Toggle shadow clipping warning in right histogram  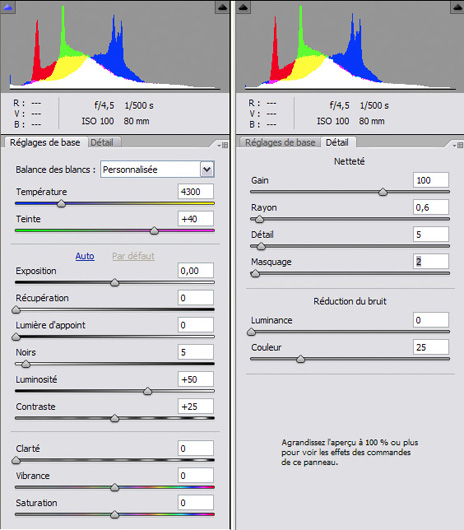click(243, 7)
